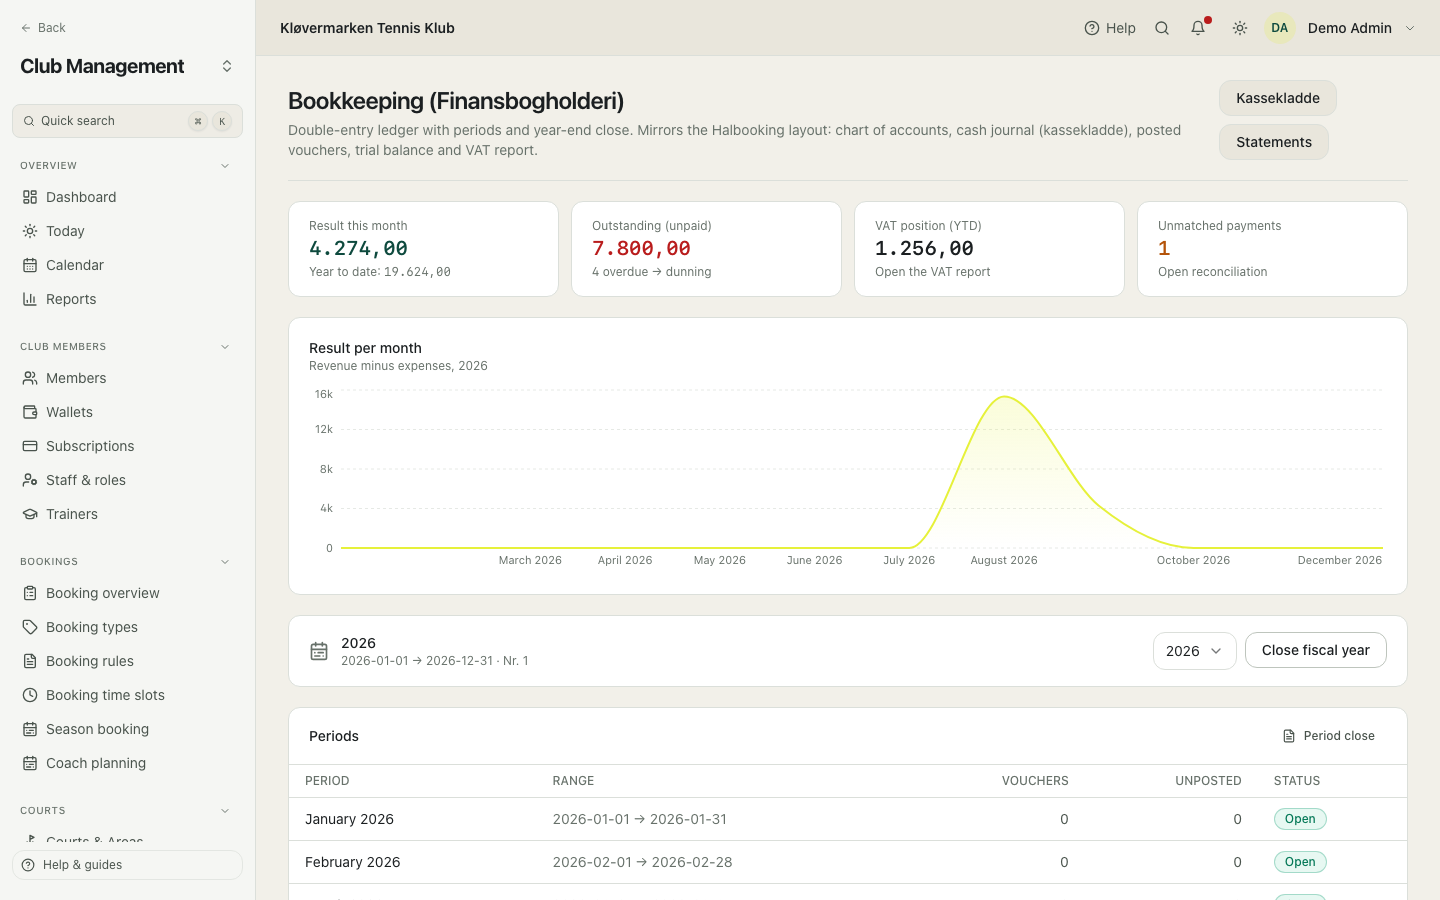Open the Statements page

click(x=1274, y=142)
